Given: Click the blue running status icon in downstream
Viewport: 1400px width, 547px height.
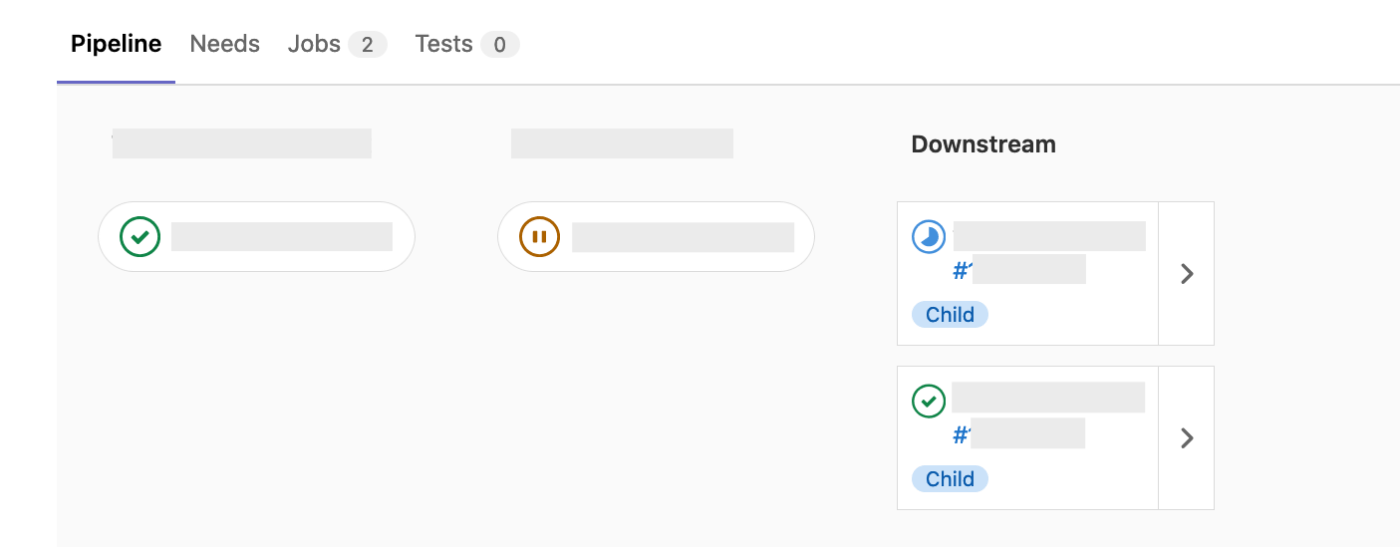Looking at the screenshot, I should click(929, 238).
